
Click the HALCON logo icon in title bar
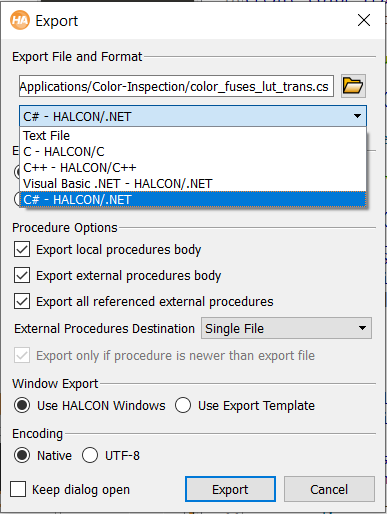pyautogui.click(x=20, y=20)
